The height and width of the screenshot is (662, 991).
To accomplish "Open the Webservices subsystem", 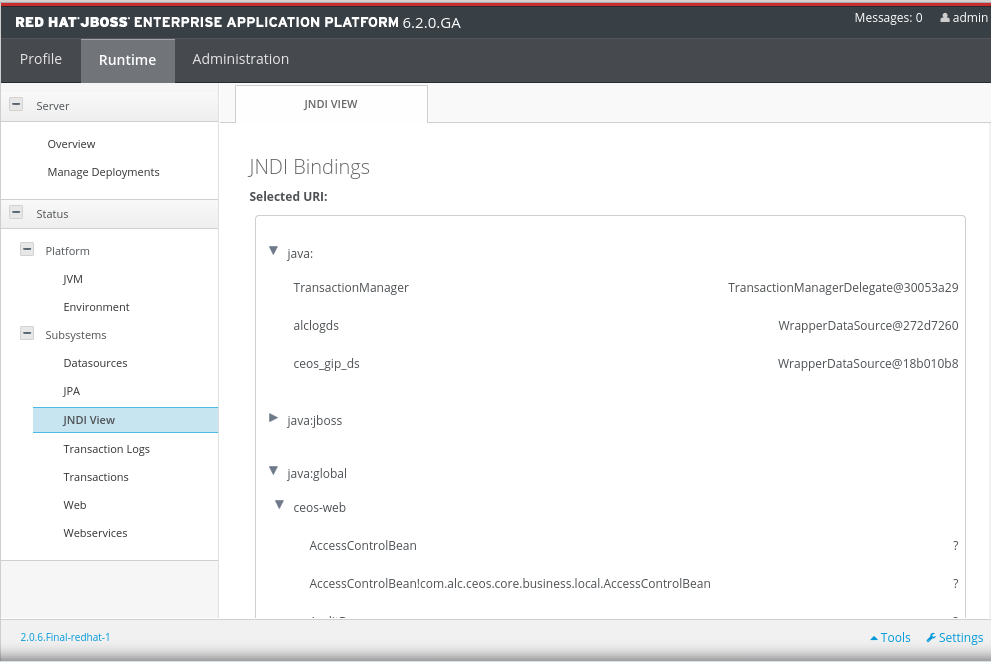I will point(95,533).
